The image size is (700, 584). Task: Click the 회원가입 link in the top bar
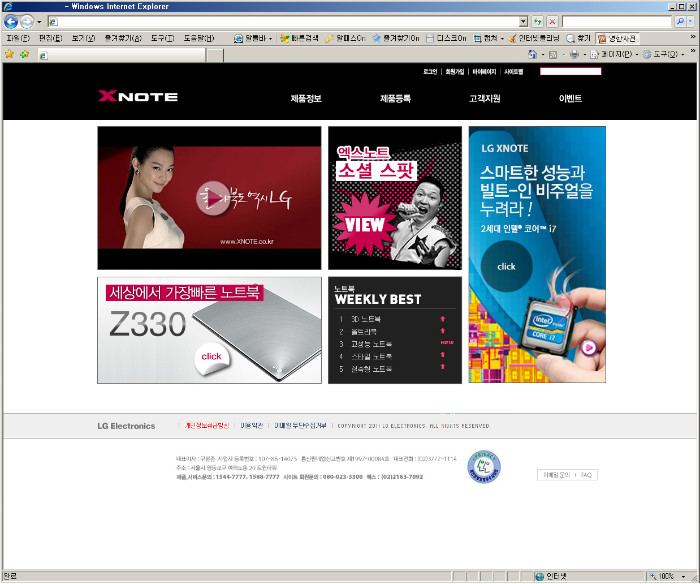pos(454,71)
